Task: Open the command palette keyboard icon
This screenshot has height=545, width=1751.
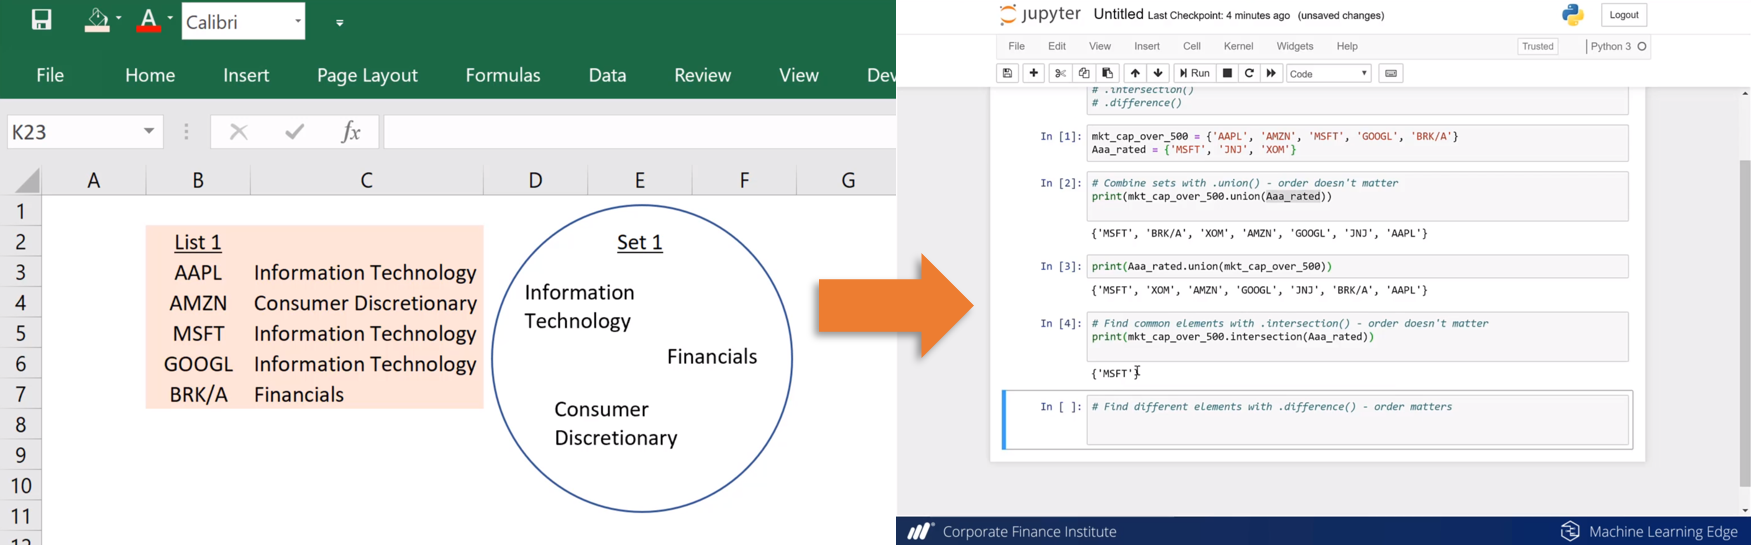Action: pos(1390,73)
